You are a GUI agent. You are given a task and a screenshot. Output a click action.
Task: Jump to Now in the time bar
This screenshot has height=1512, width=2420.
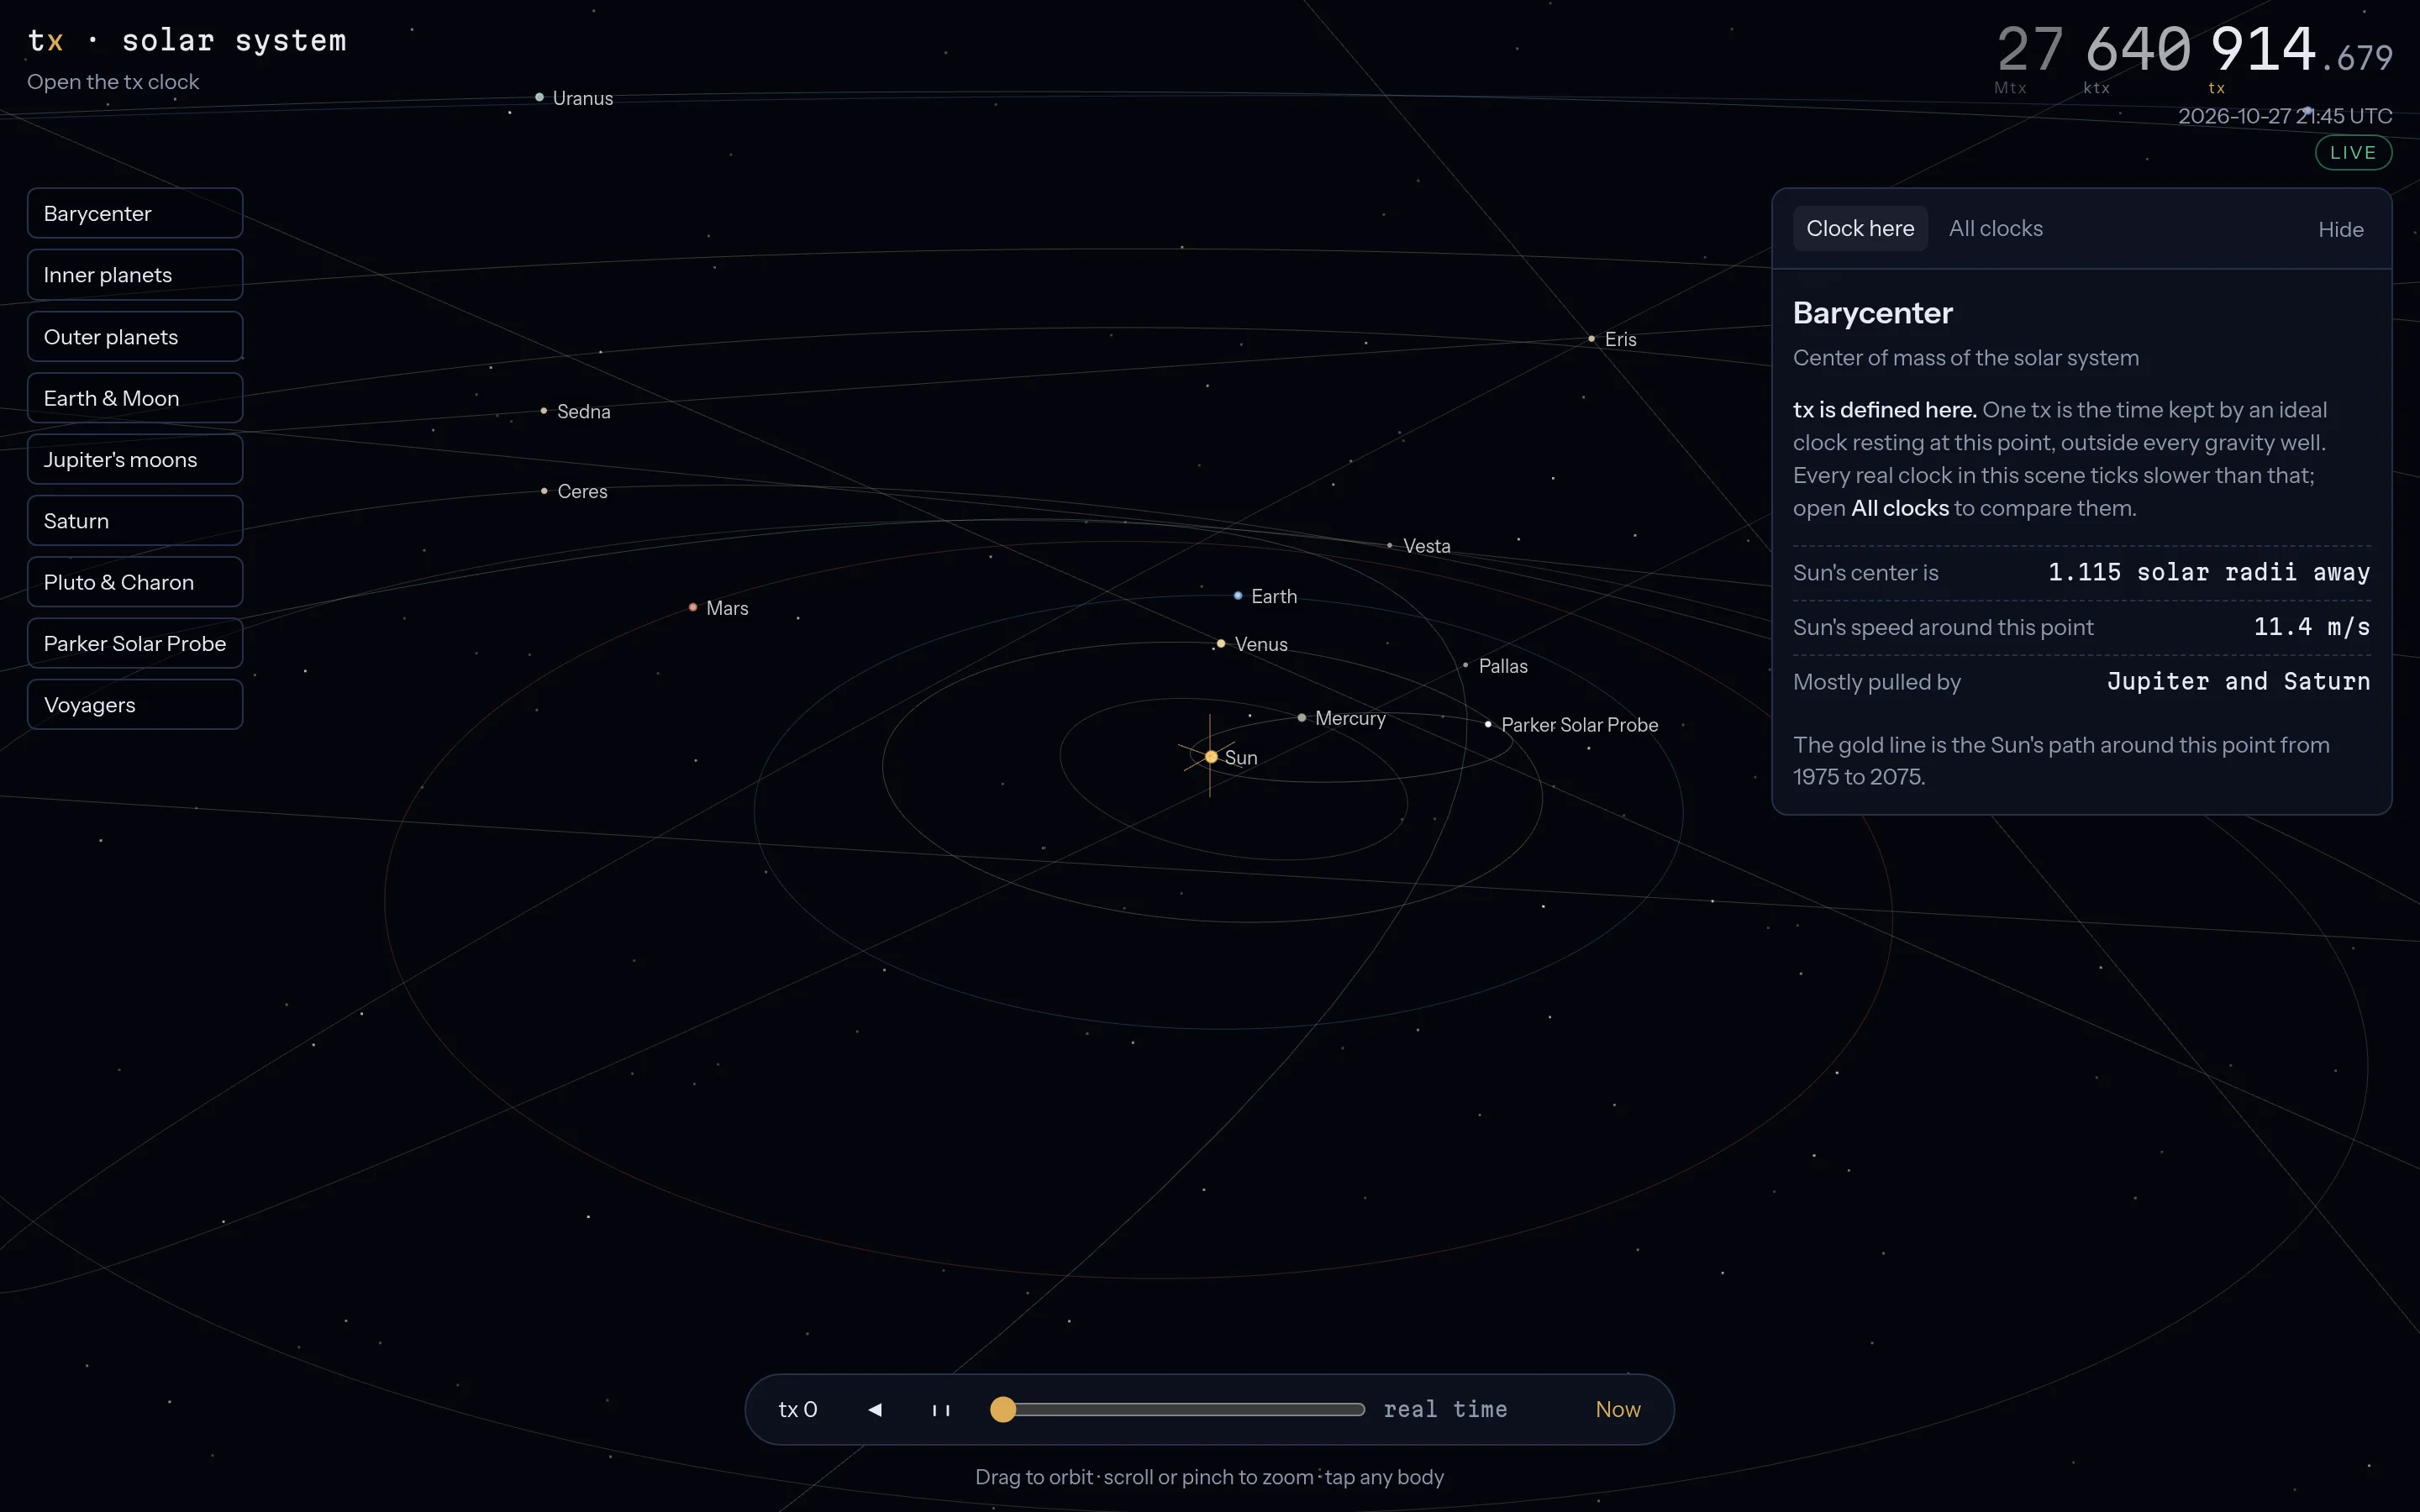coord(1617,1409)
